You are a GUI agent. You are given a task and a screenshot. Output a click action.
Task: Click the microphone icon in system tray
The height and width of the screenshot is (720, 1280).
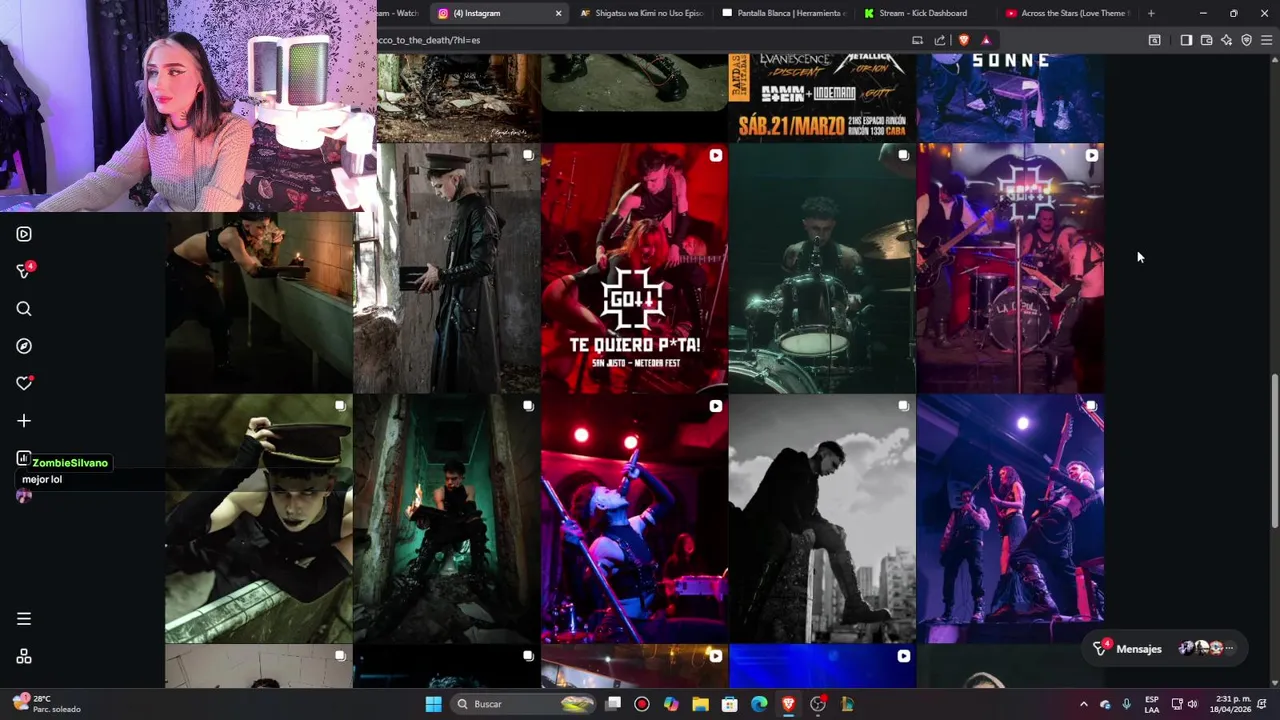pyautogui.click(x=1127, y=704)
